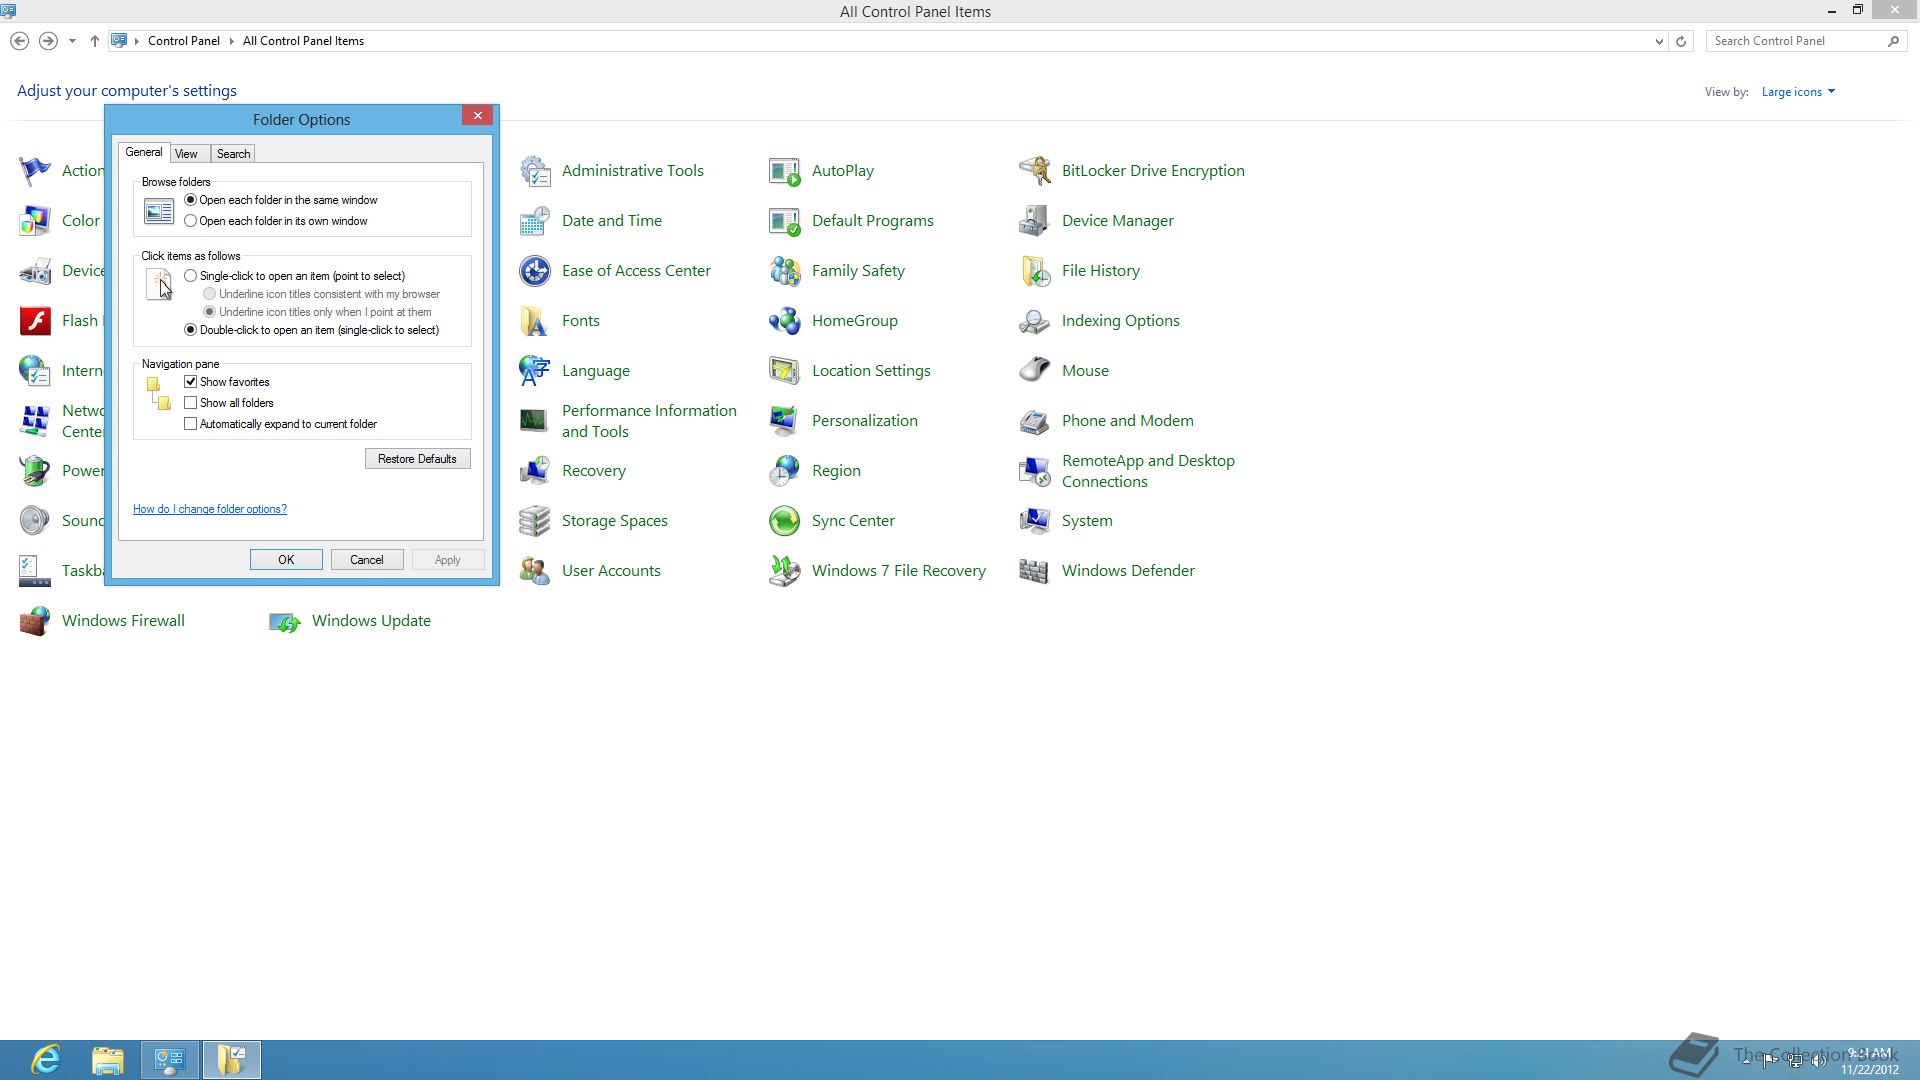The image size is (1920, 1080).
Task: Open RemoteApp and Desktop Connections icon
Action: tap(1035, 471)
